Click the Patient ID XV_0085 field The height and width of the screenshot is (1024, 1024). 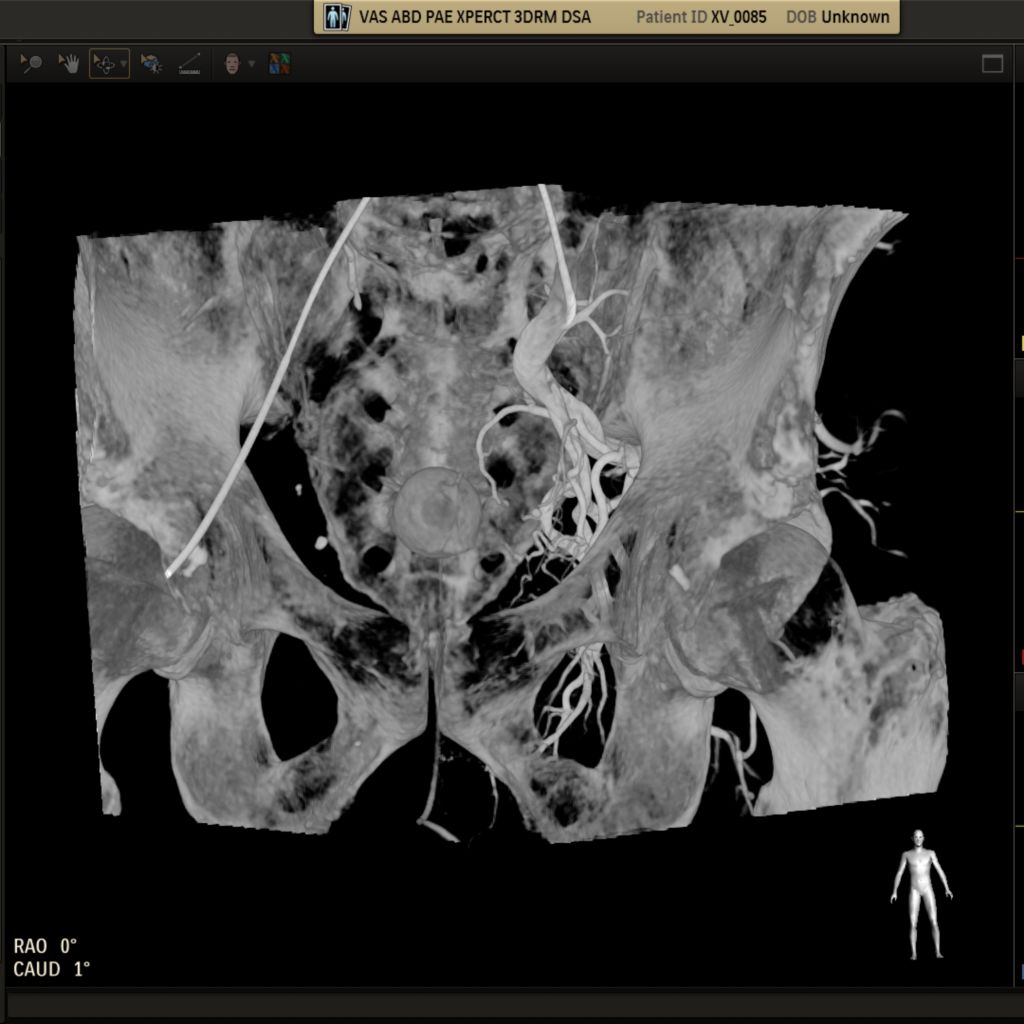(x=702, y=17)
